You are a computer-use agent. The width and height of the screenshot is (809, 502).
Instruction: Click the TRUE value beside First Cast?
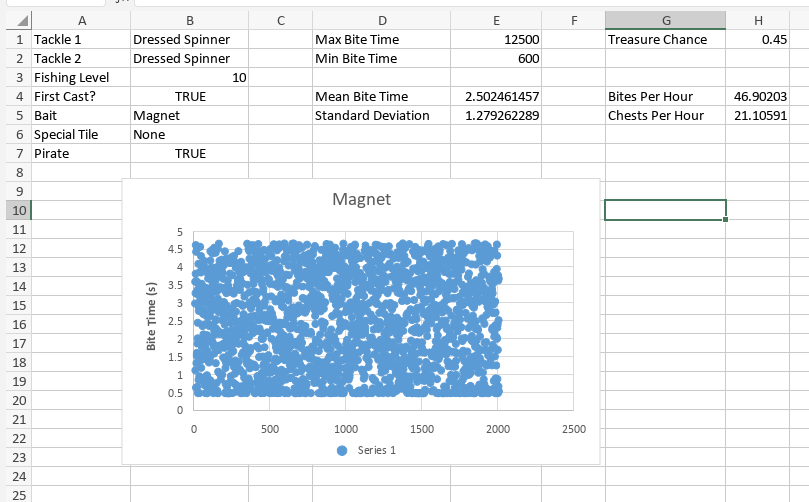click(190, 96)
